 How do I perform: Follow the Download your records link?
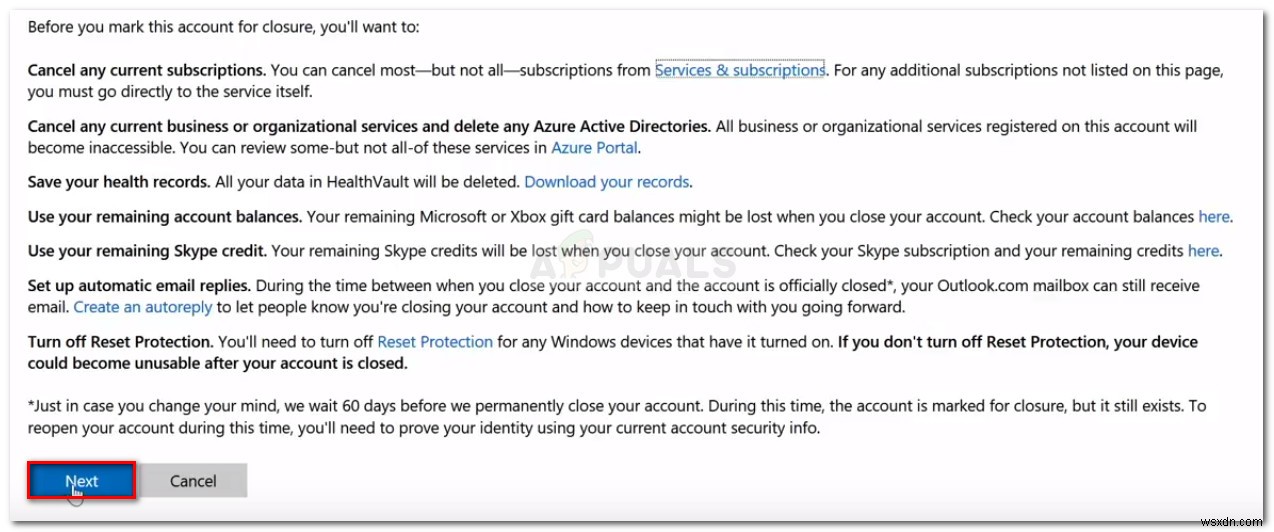(607, 182)
